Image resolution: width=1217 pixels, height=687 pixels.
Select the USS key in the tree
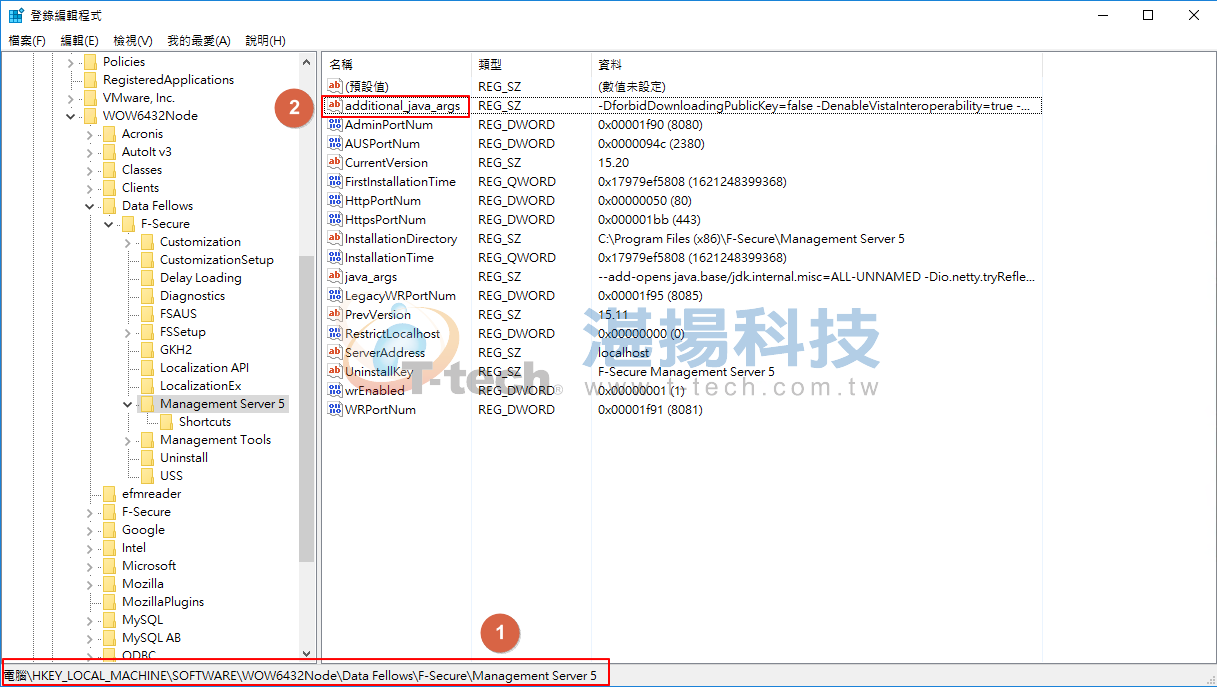(x=171, y=476)
